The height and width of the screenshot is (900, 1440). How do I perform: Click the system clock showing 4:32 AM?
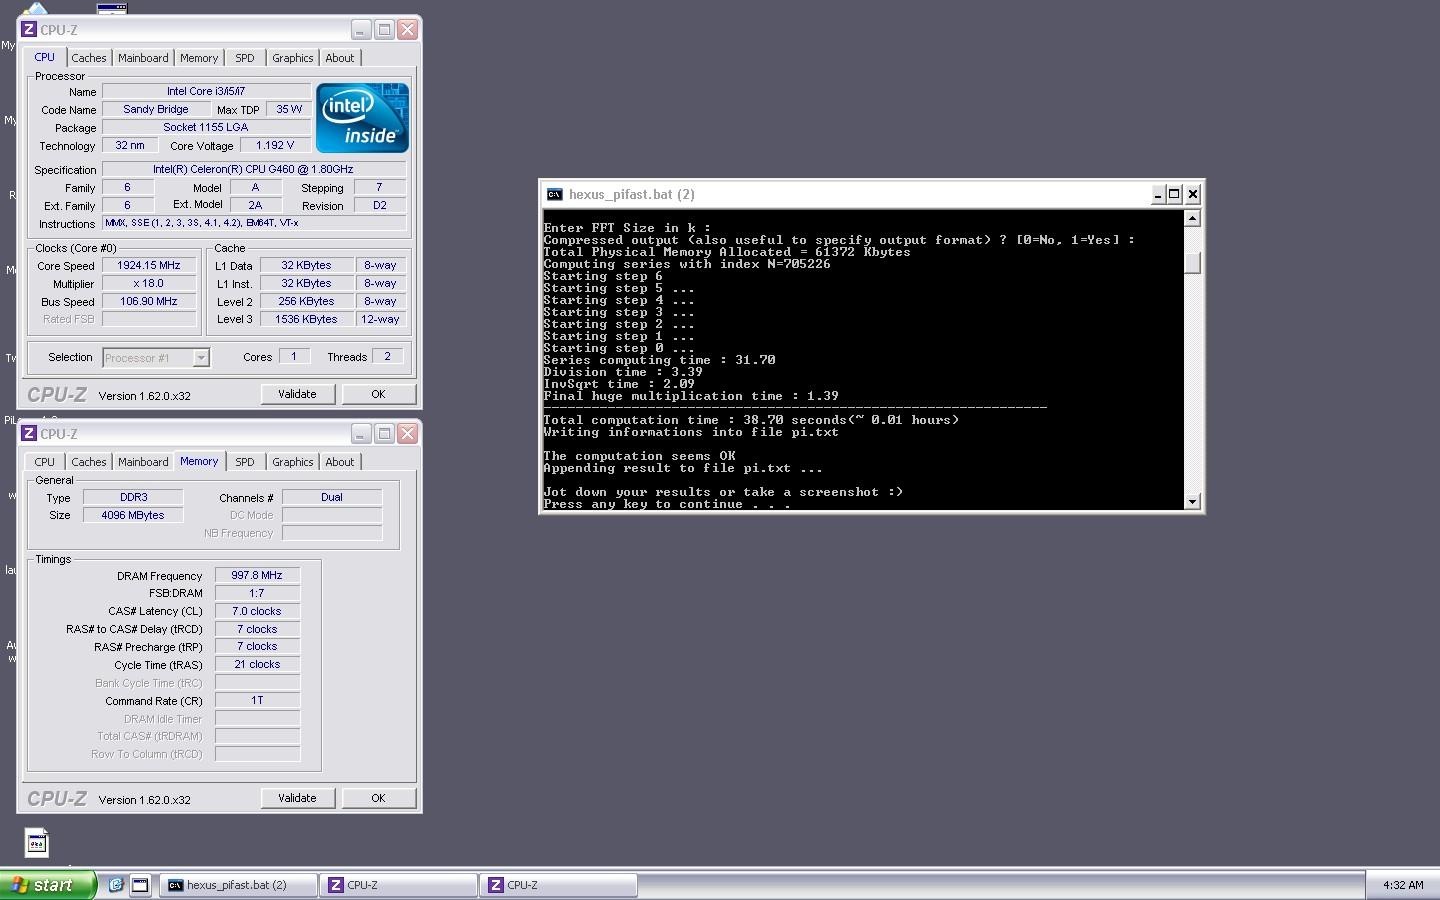[x=1403, y=885]
